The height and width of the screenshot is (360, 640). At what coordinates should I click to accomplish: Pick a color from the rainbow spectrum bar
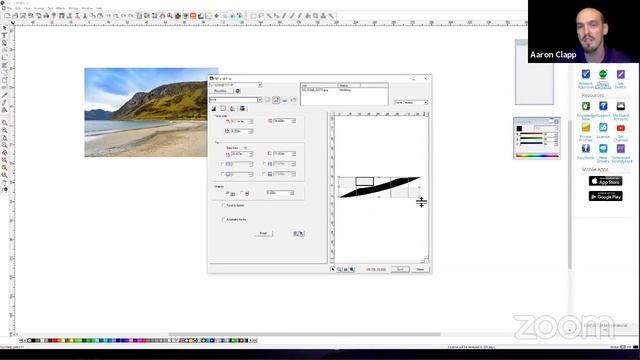[x=537, y=155]
